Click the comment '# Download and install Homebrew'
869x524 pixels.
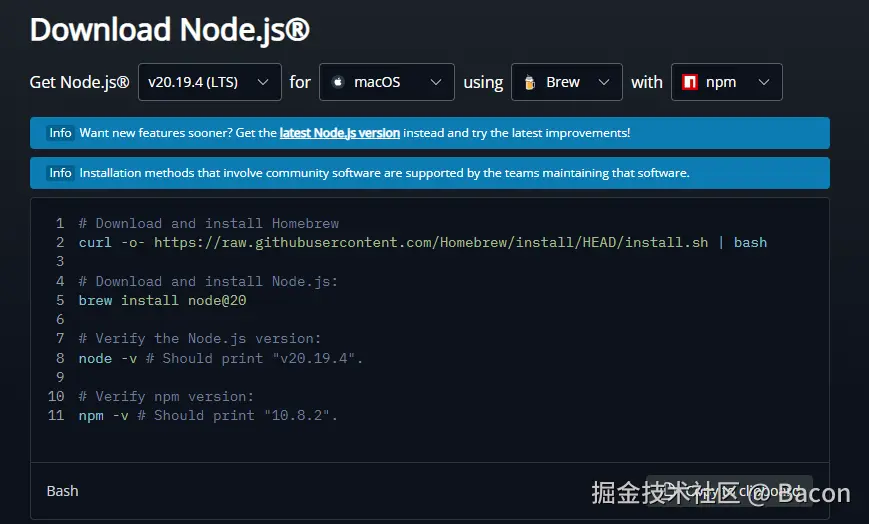[208, 223]
